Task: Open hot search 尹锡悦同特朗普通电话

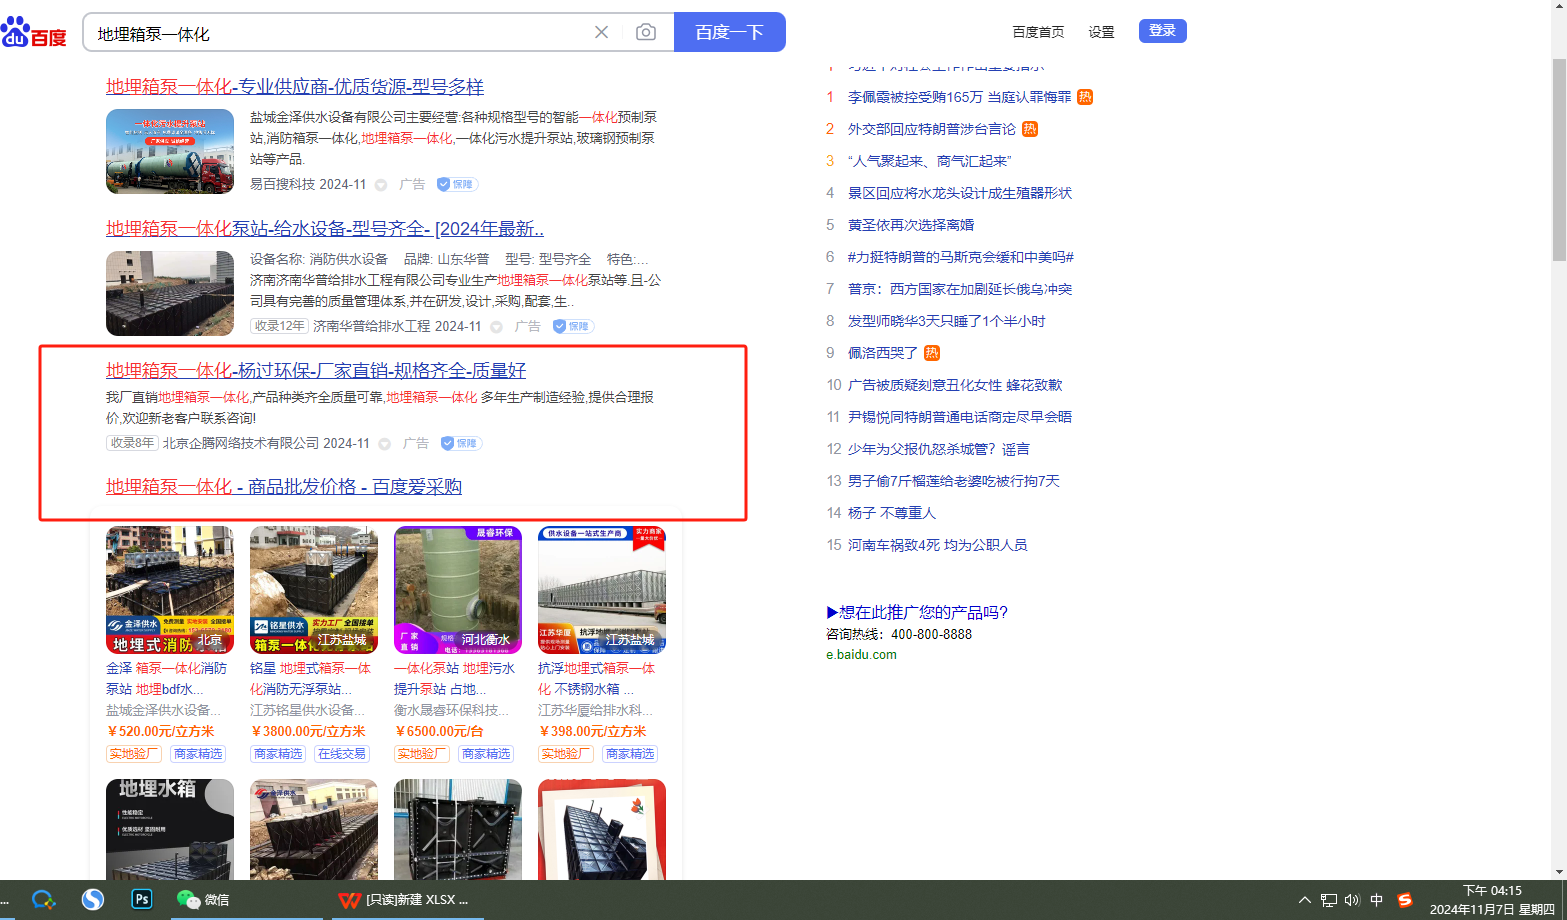Action: pos(960,417)
